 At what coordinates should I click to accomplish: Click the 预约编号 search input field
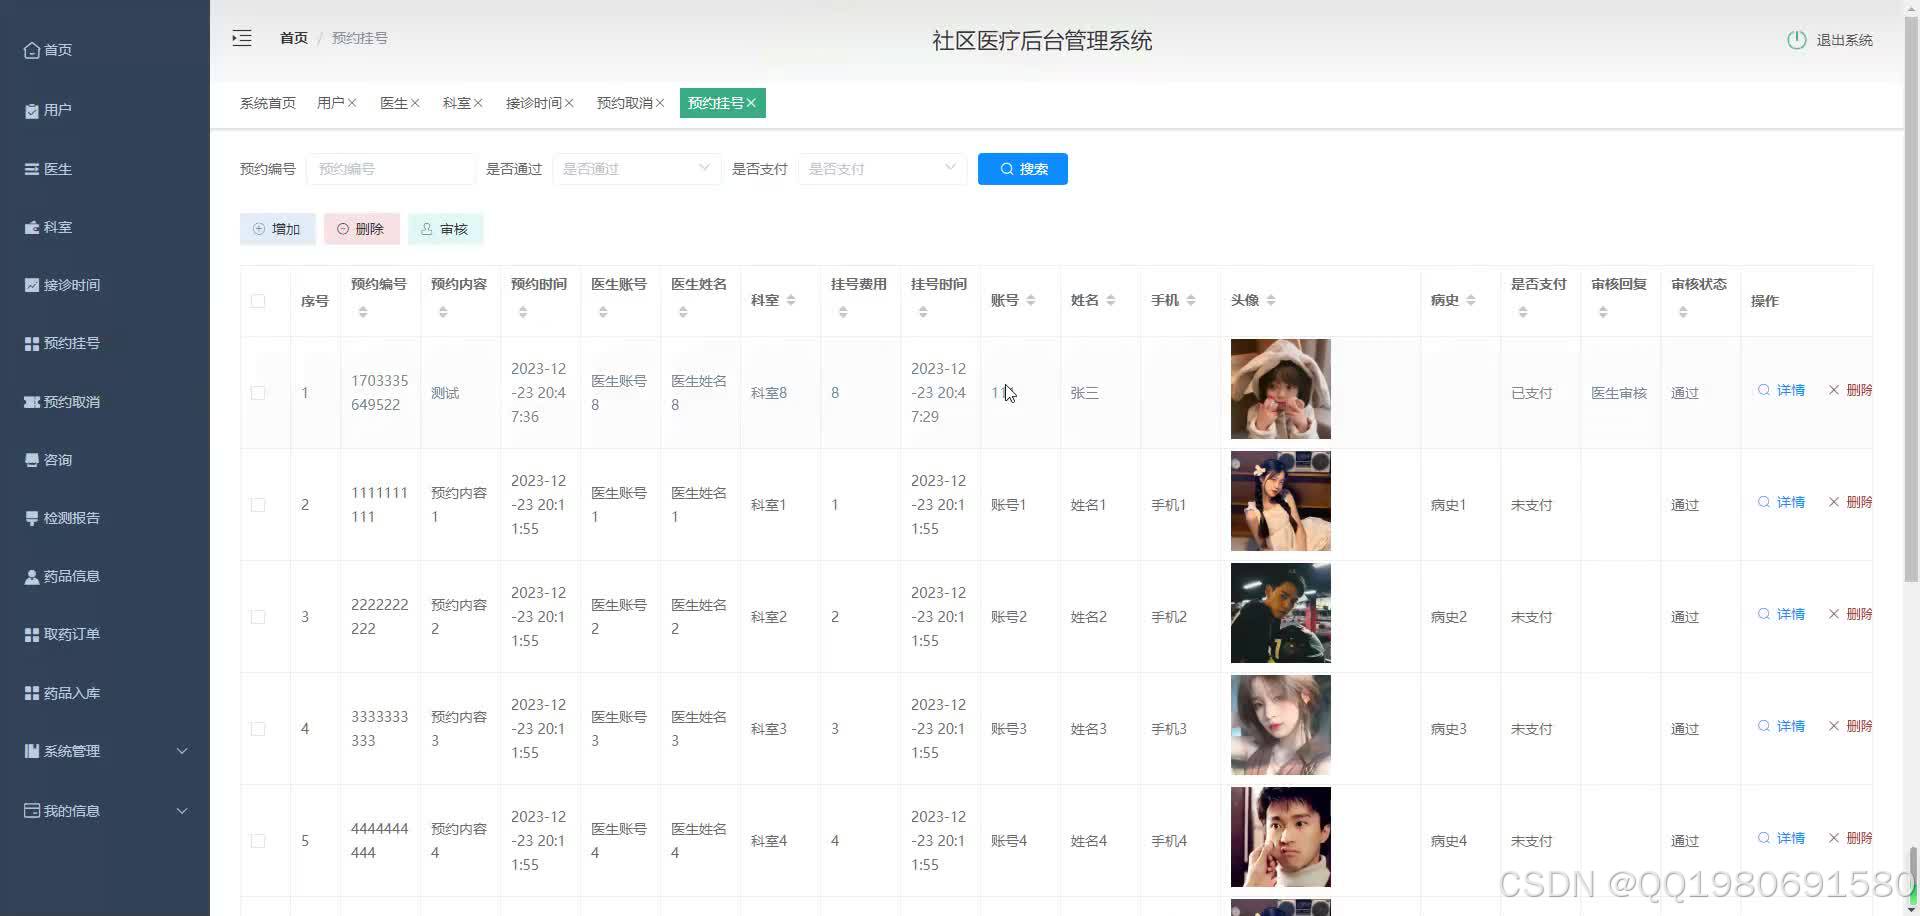coord(391,169)
